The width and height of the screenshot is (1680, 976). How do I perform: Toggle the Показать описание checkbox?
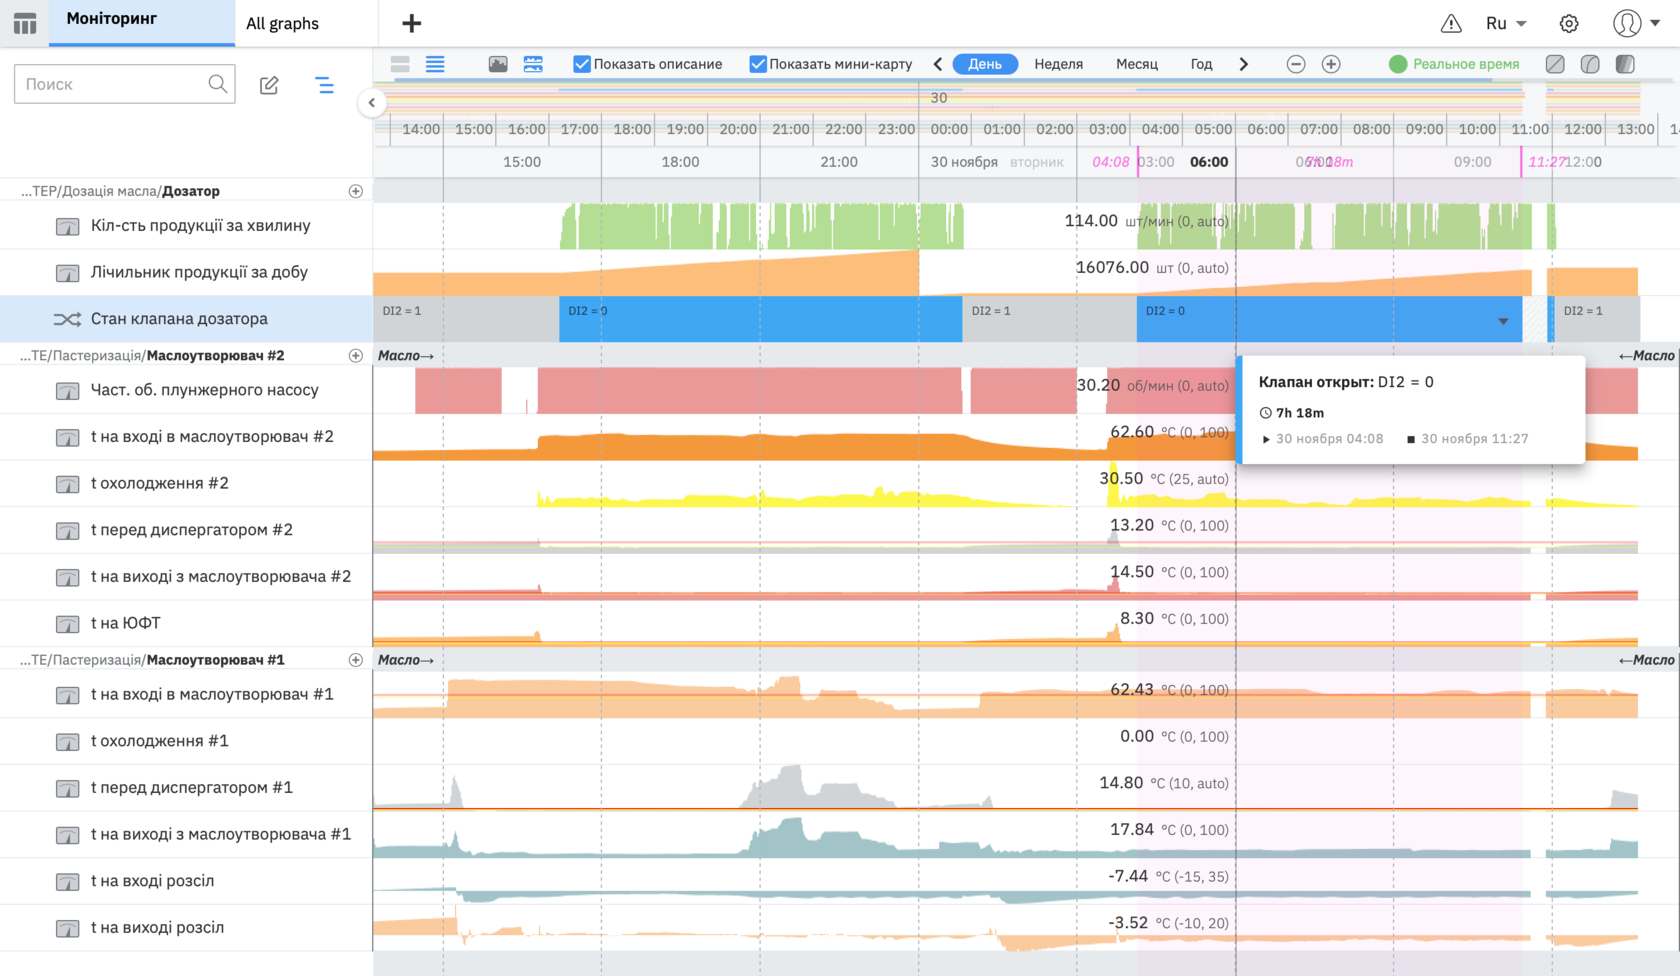click(581, 64)
